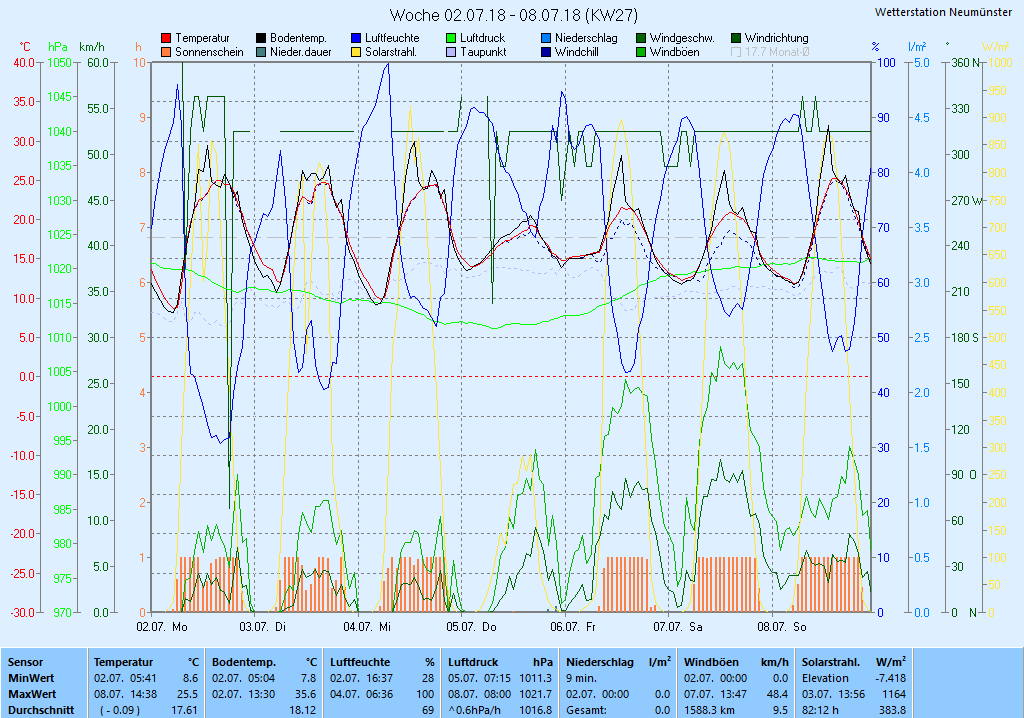Click the Luftfeuchte column header in table

360,662
